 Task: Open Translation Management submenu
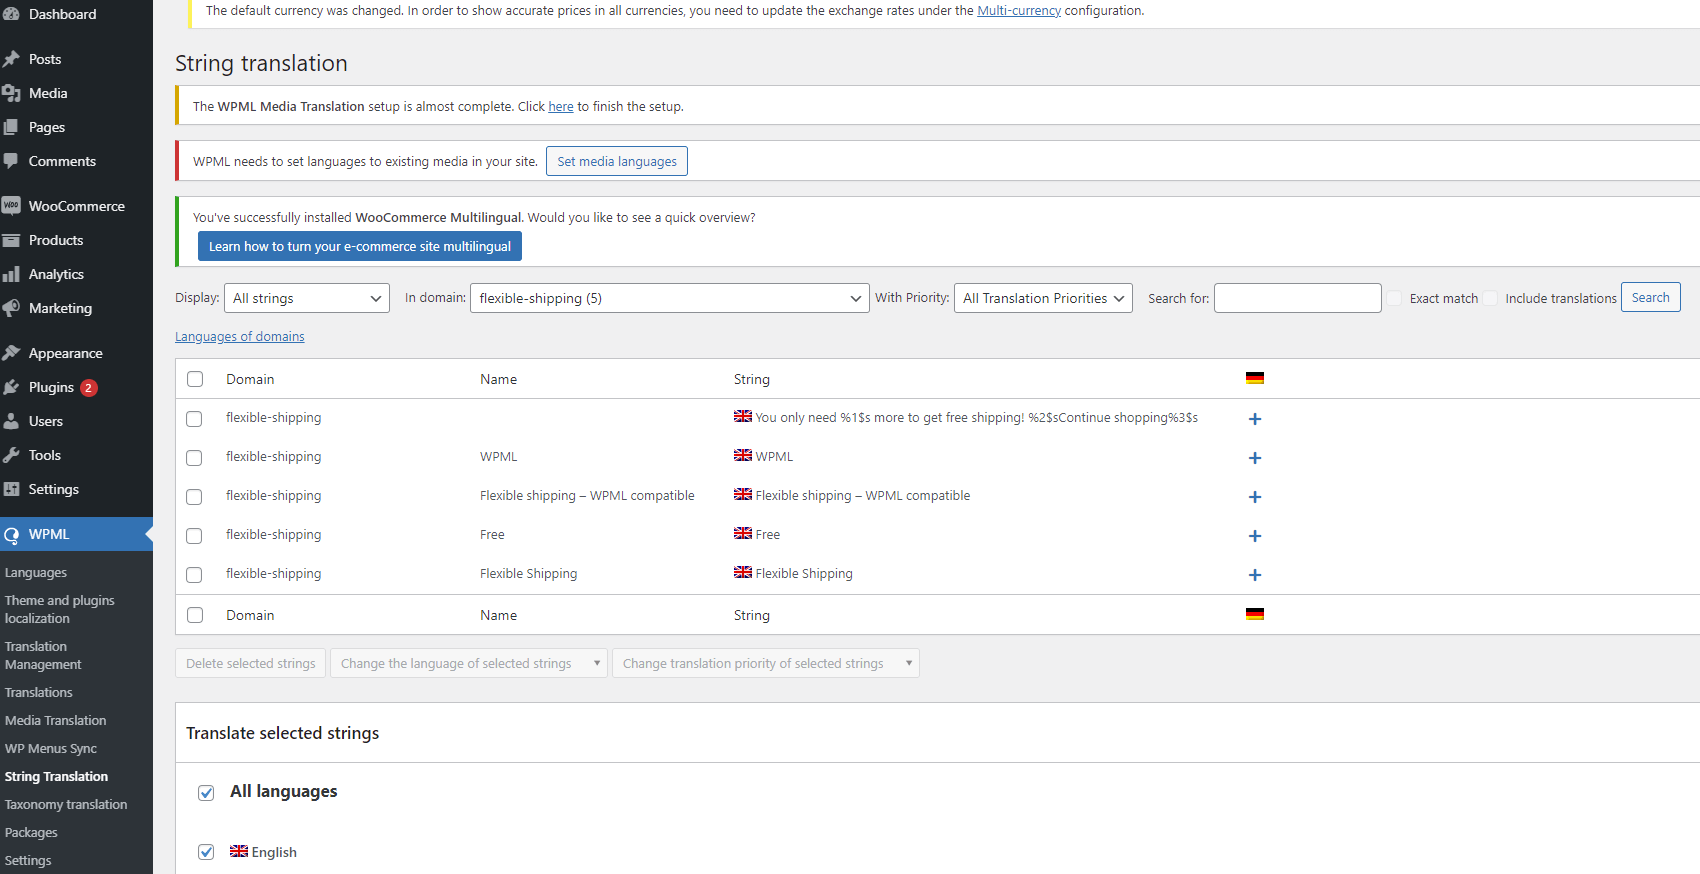coord(43,655)
